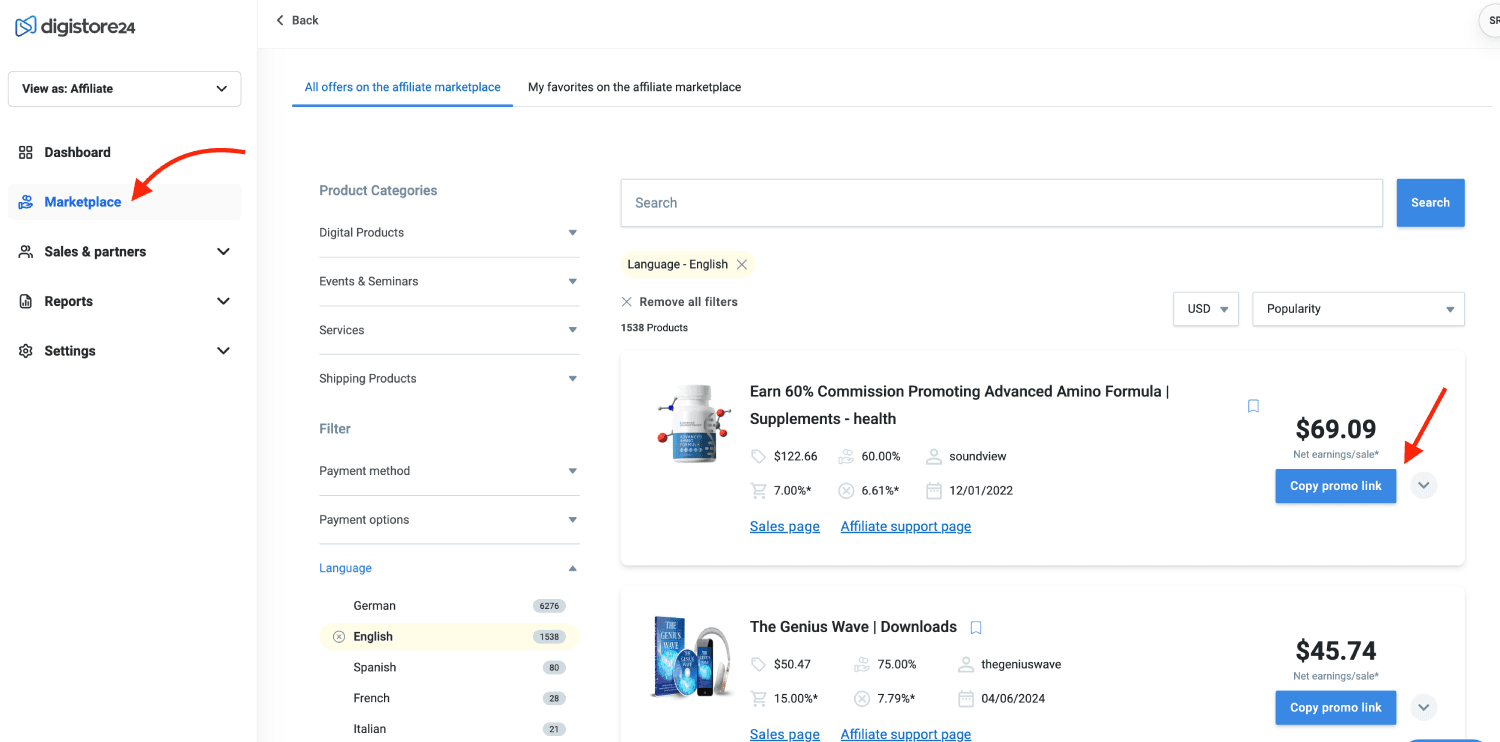Expand the Payment method filter
The width and height of the screenshot is (1500, 742).
(x=449, y=471)
